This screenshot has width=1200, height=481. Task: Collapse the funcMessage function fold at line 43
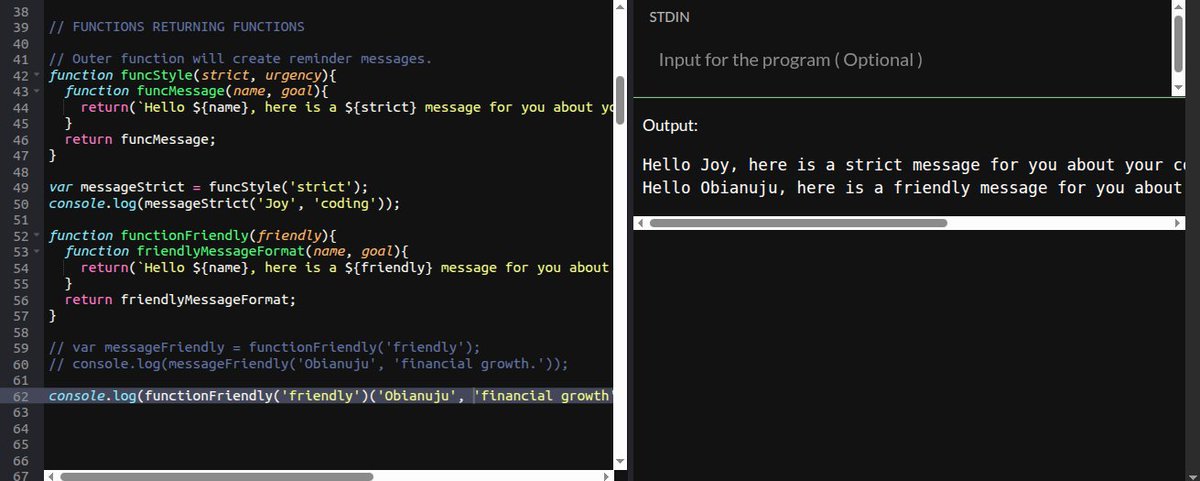pyautogui.click(x=38, y=91)
